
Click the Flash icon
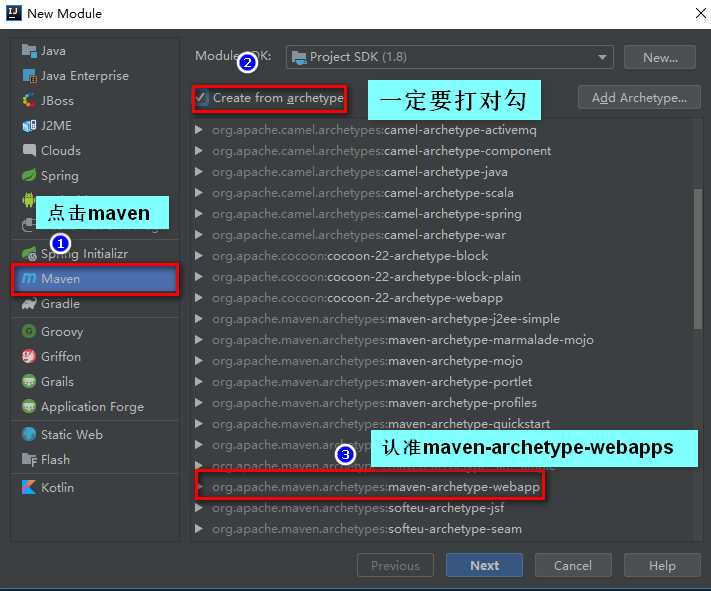coord(29,459)
